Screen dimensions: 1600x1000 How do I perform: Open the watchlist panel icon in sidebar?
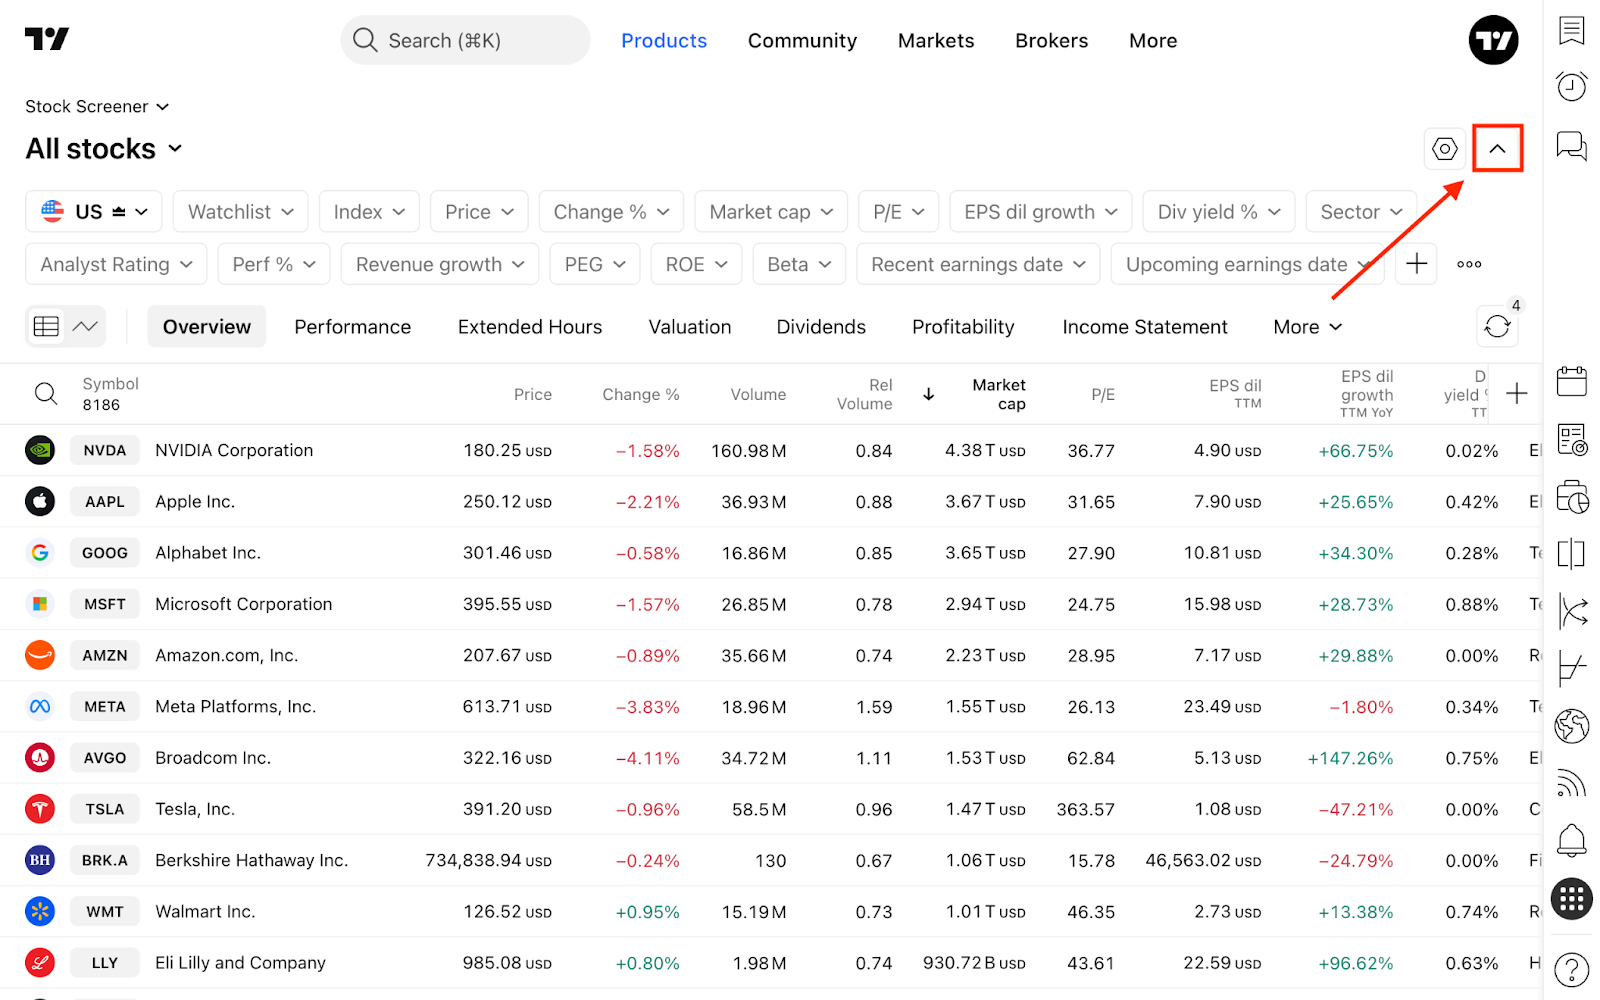tap(1571, 30)
